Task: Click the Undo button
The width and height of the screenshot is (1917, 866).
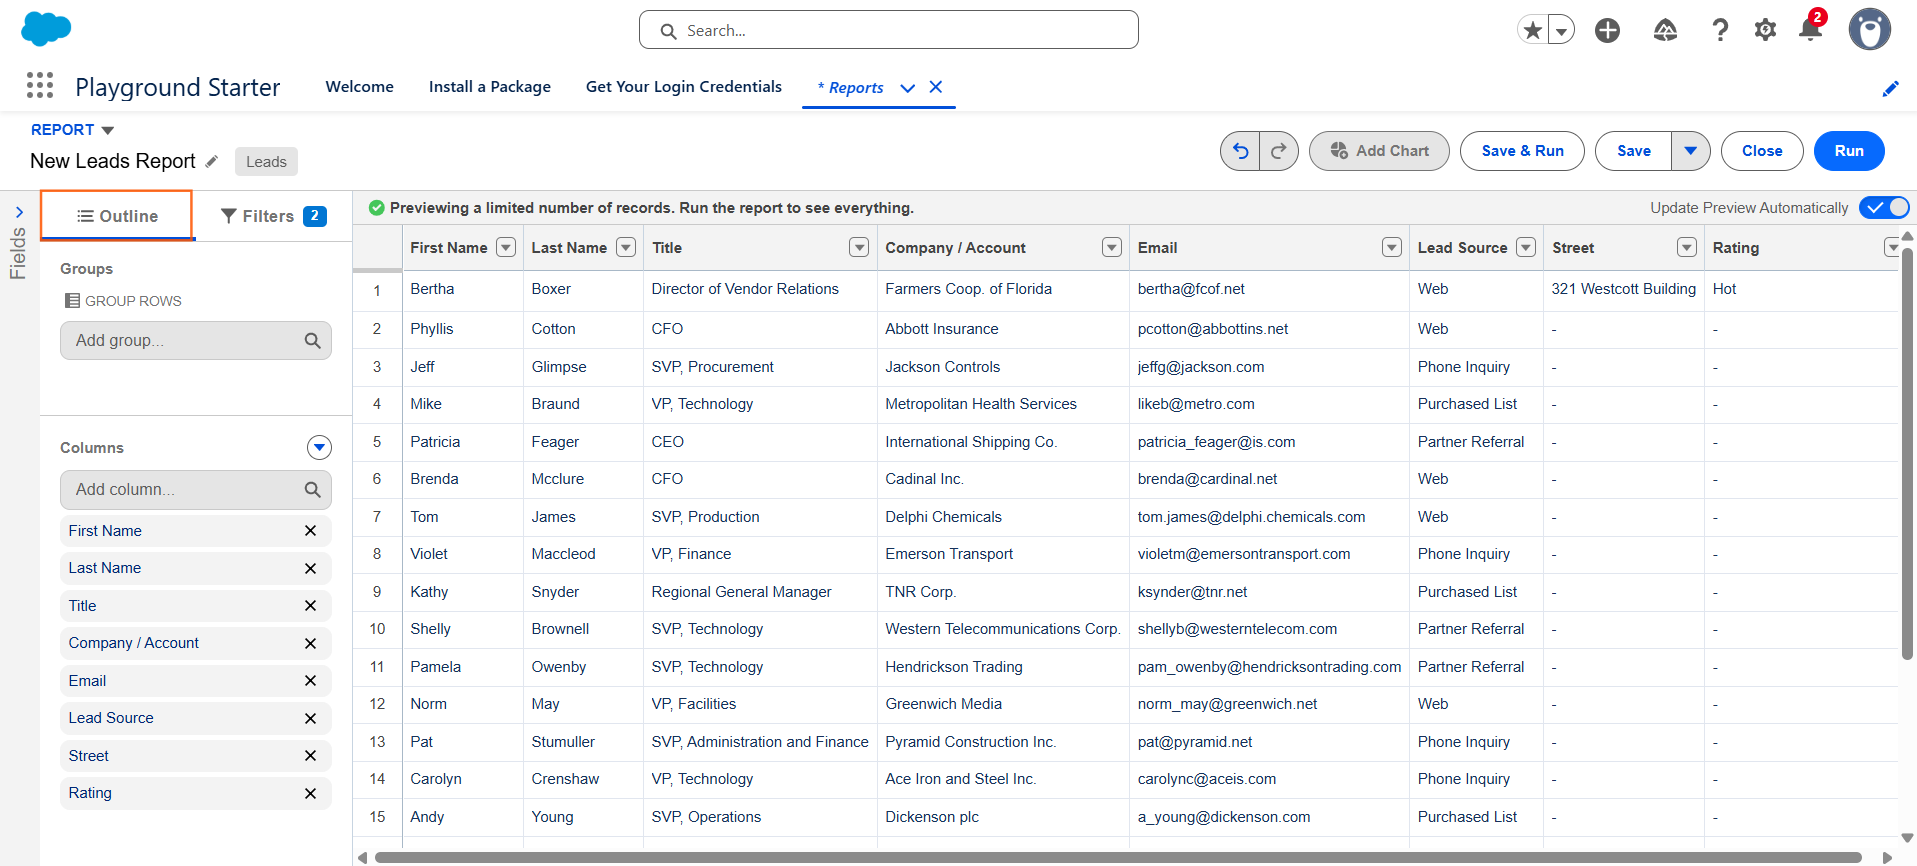Action: click(x=1240, y=151)
